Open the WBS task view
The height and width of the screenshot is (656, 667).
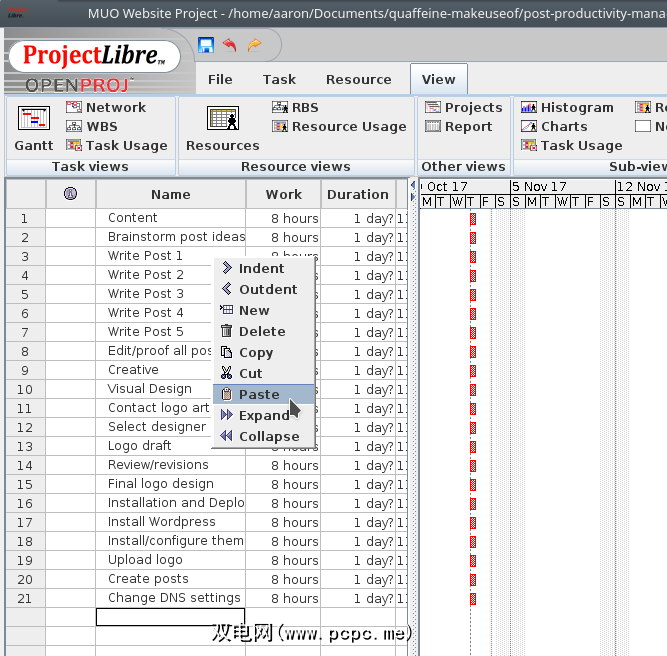pyautogui.click(x=92, y=126)
